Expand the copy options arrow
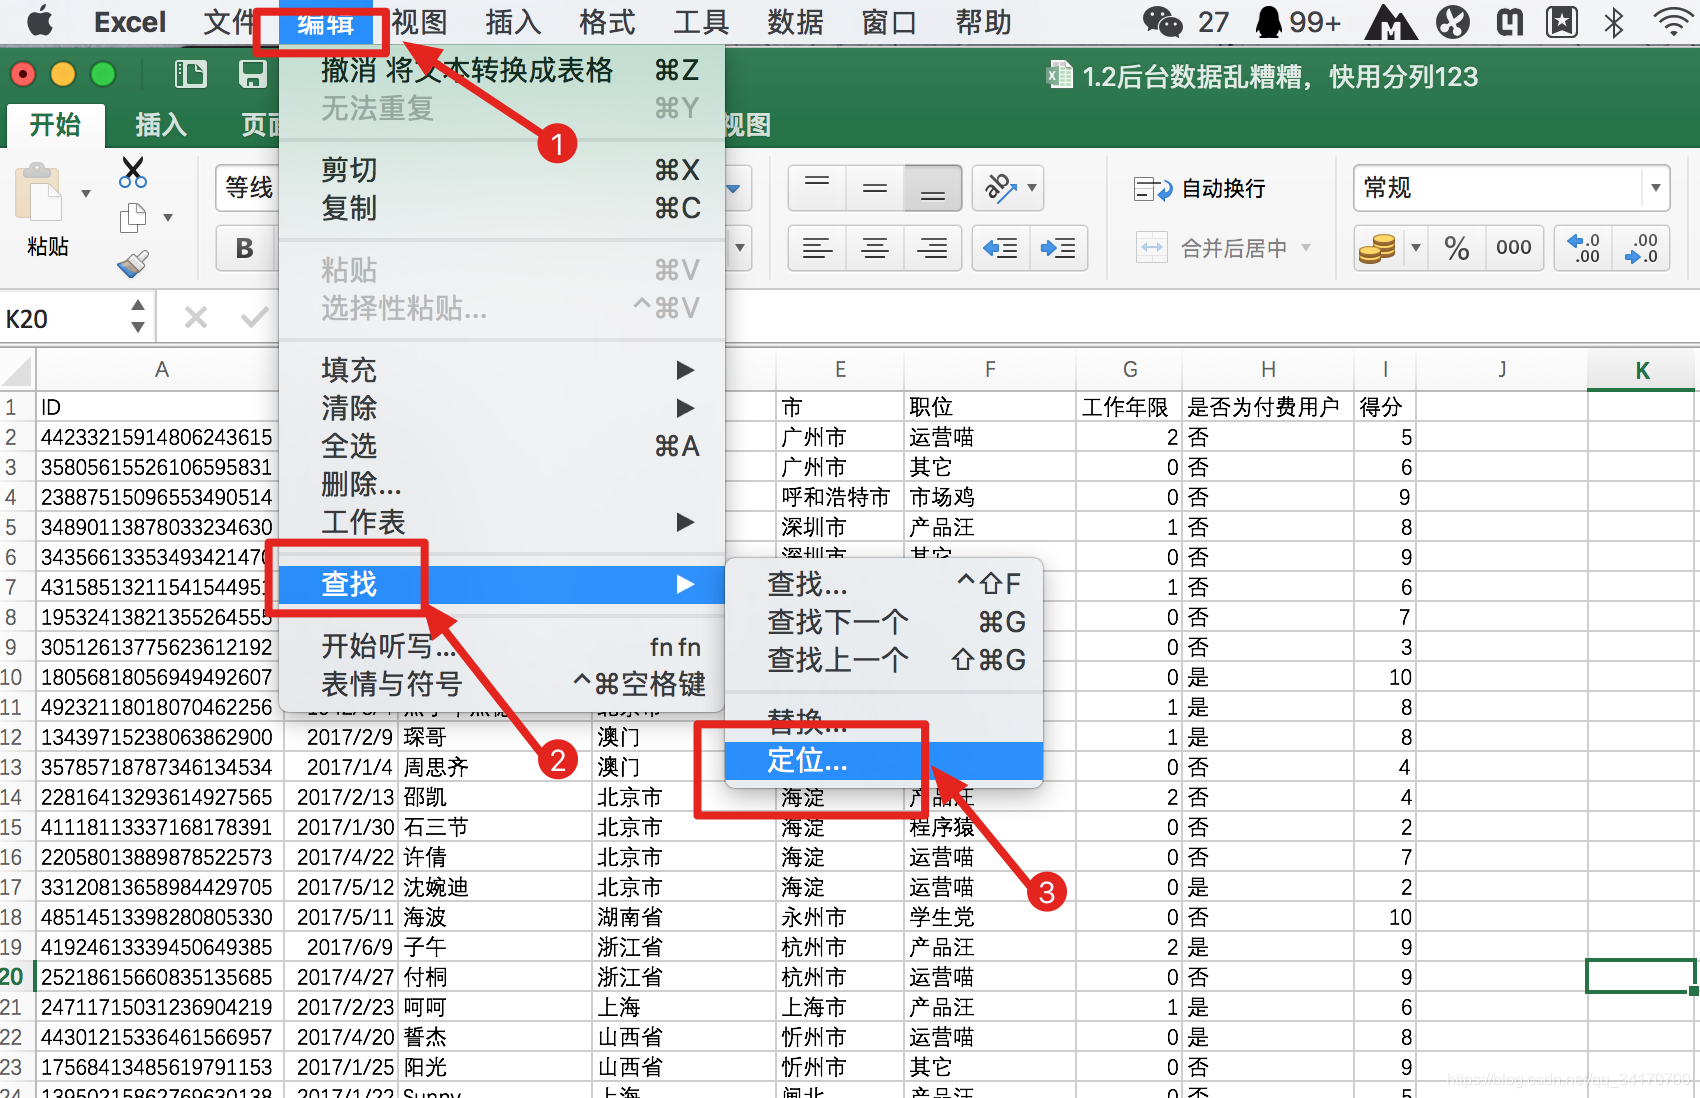 168,217
